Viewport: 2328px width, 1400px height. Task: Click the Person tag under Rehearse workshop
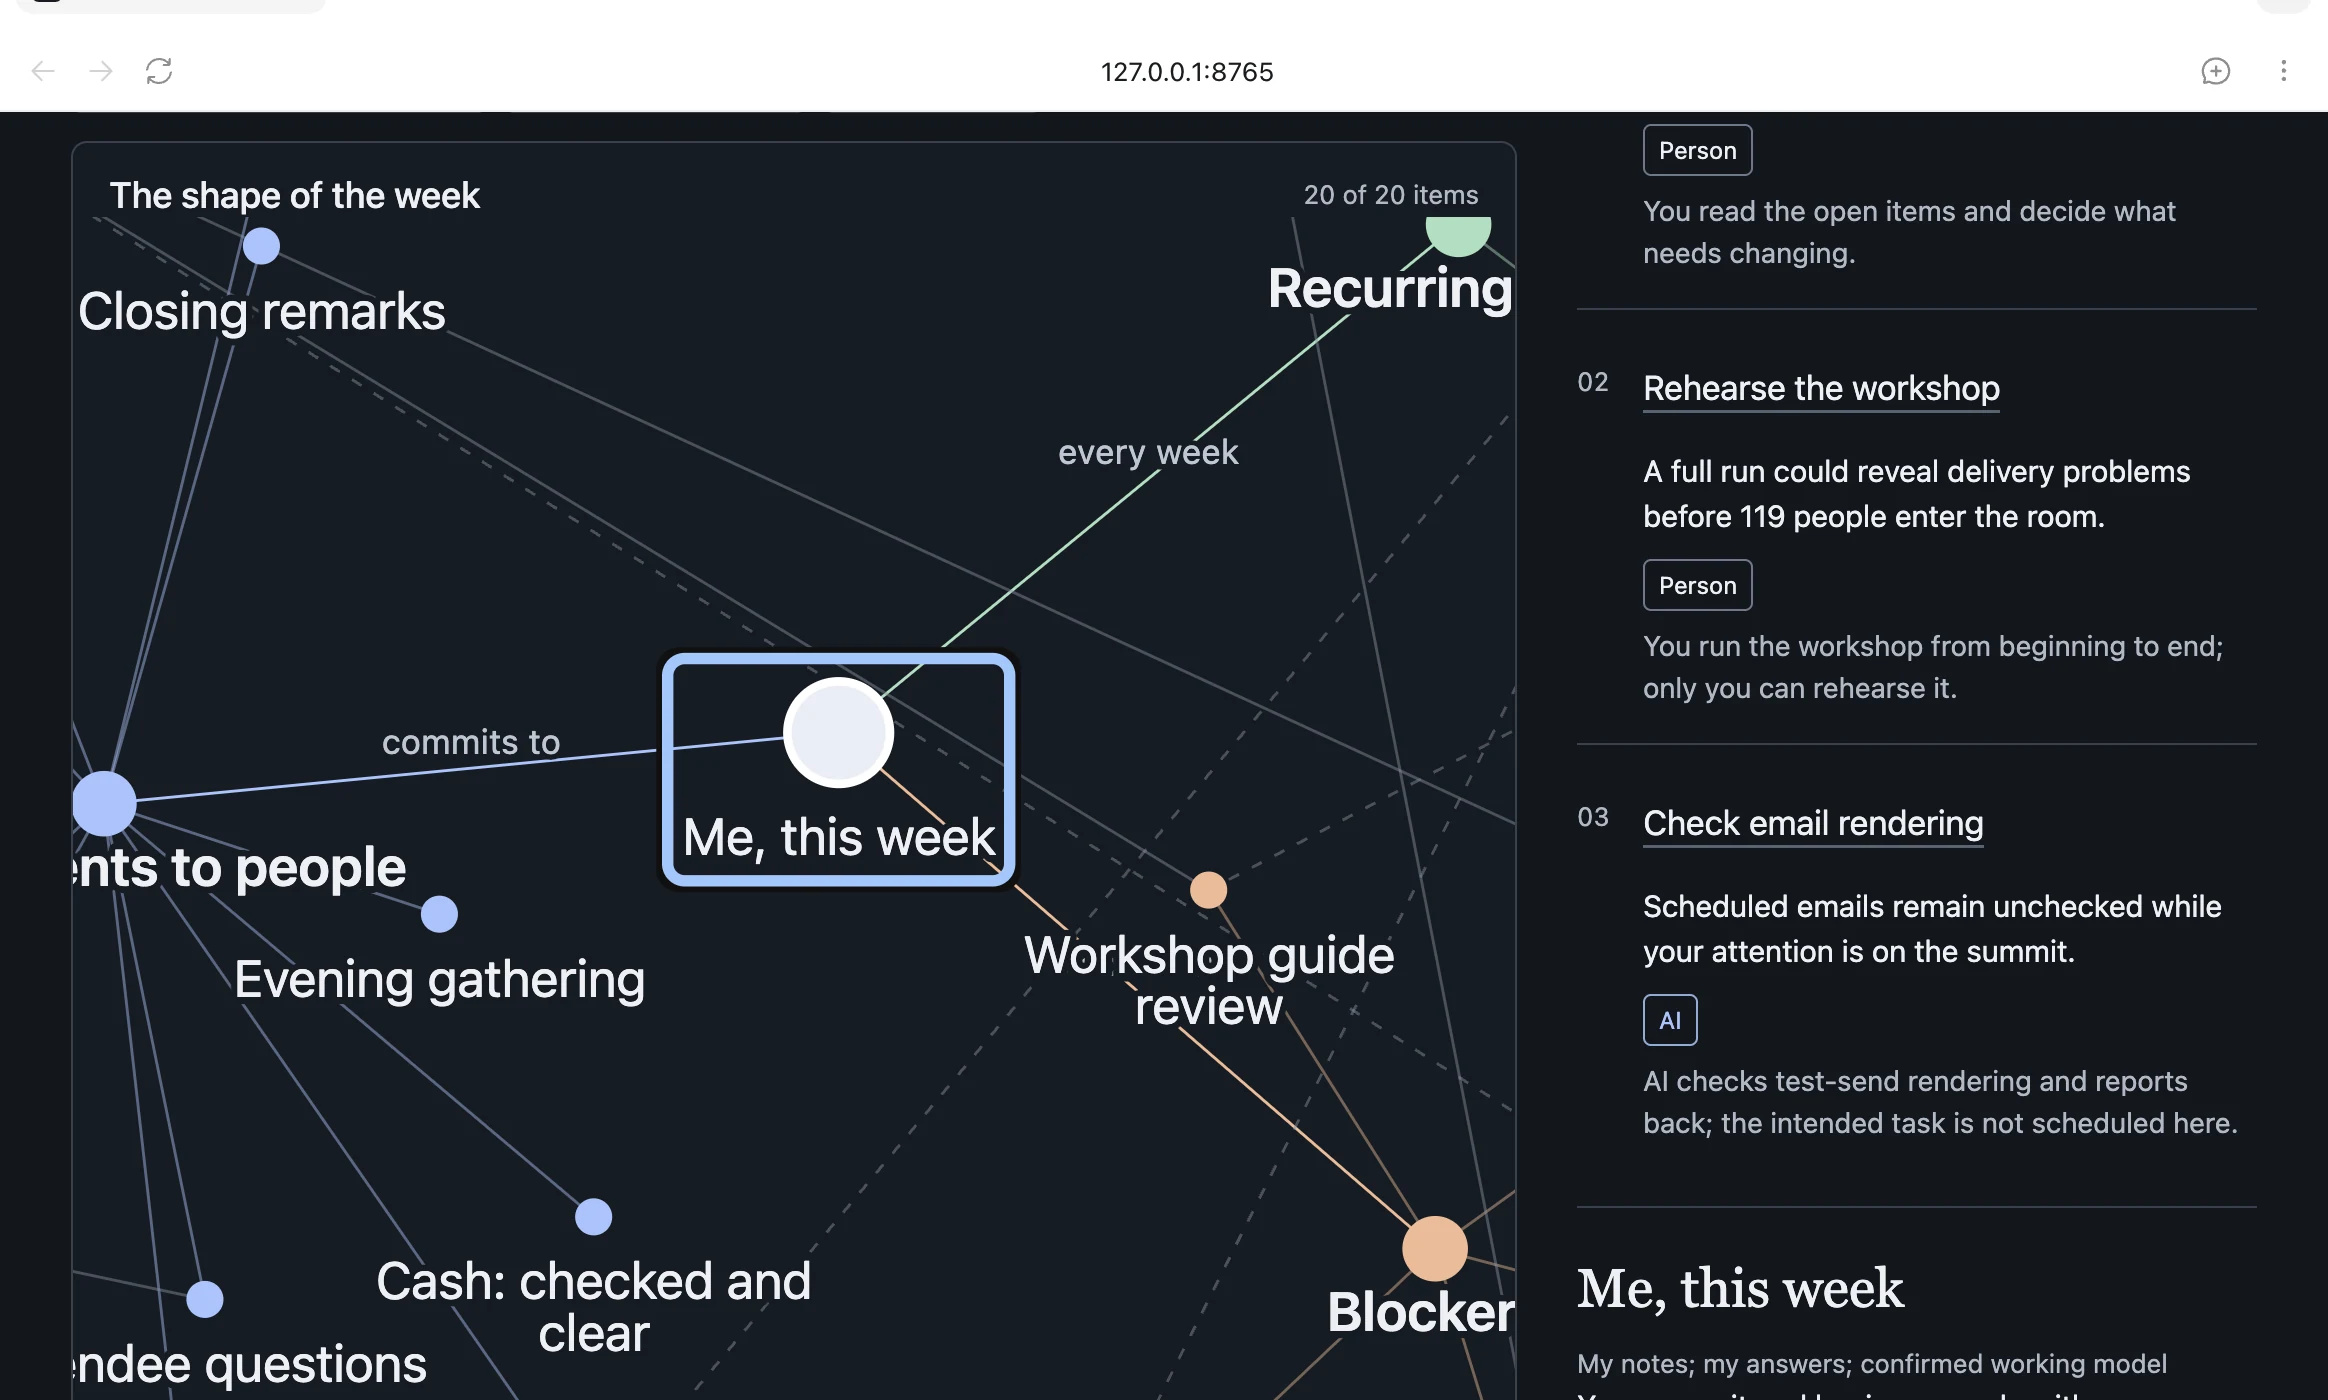point(1697,585)
